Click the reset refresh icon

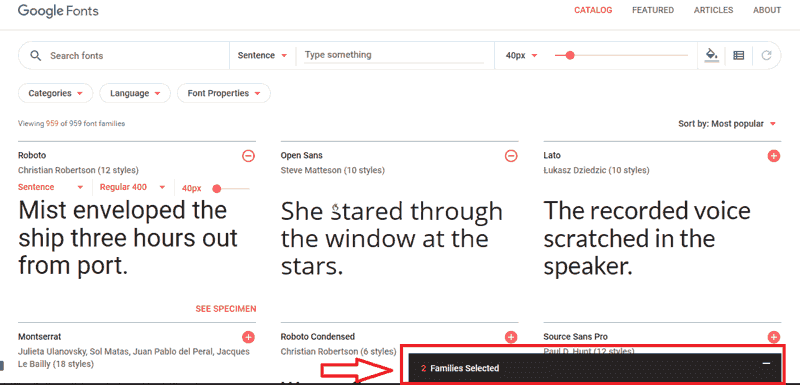coord(766,55)
